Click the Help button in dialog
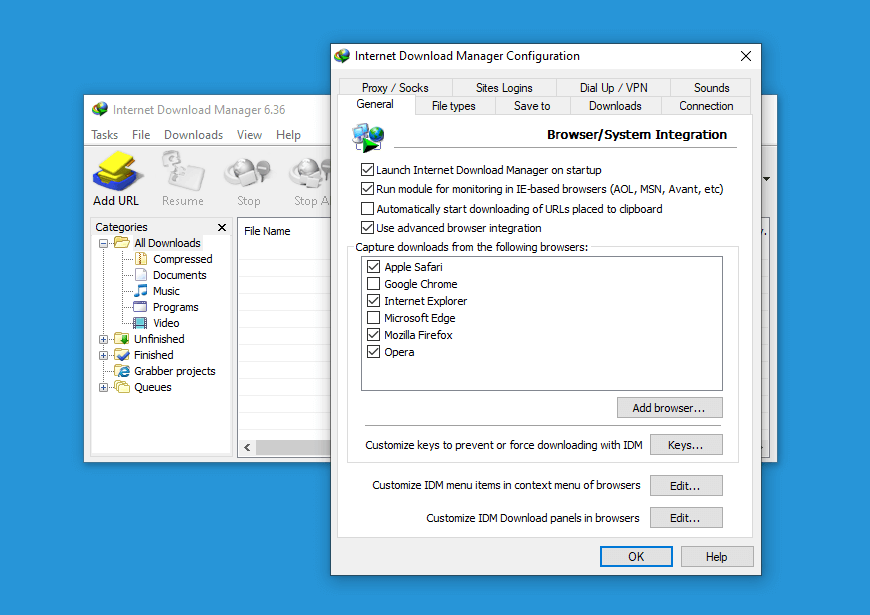The image size is (870, 615). click(717, 557)
